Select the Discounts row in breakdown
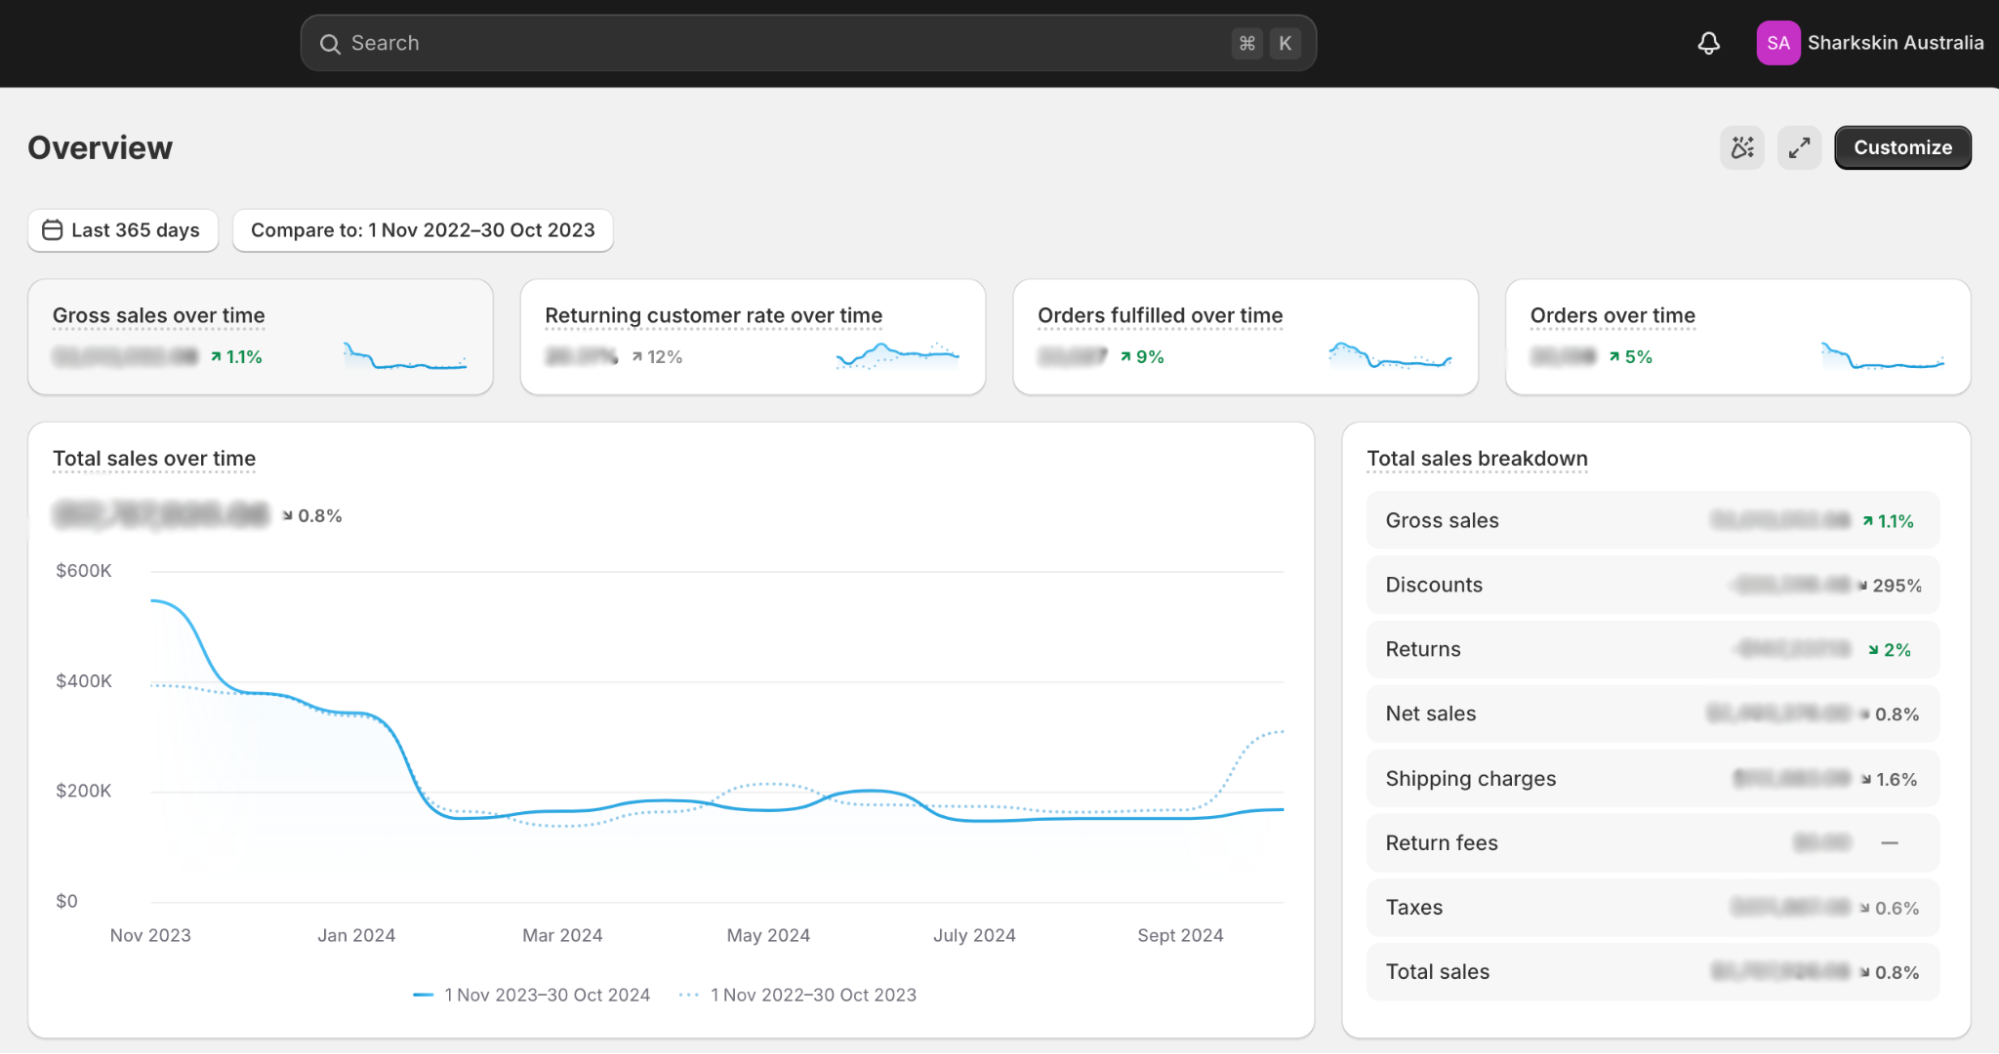Screen dimensions: 1999x1054 click(1652, 585)
